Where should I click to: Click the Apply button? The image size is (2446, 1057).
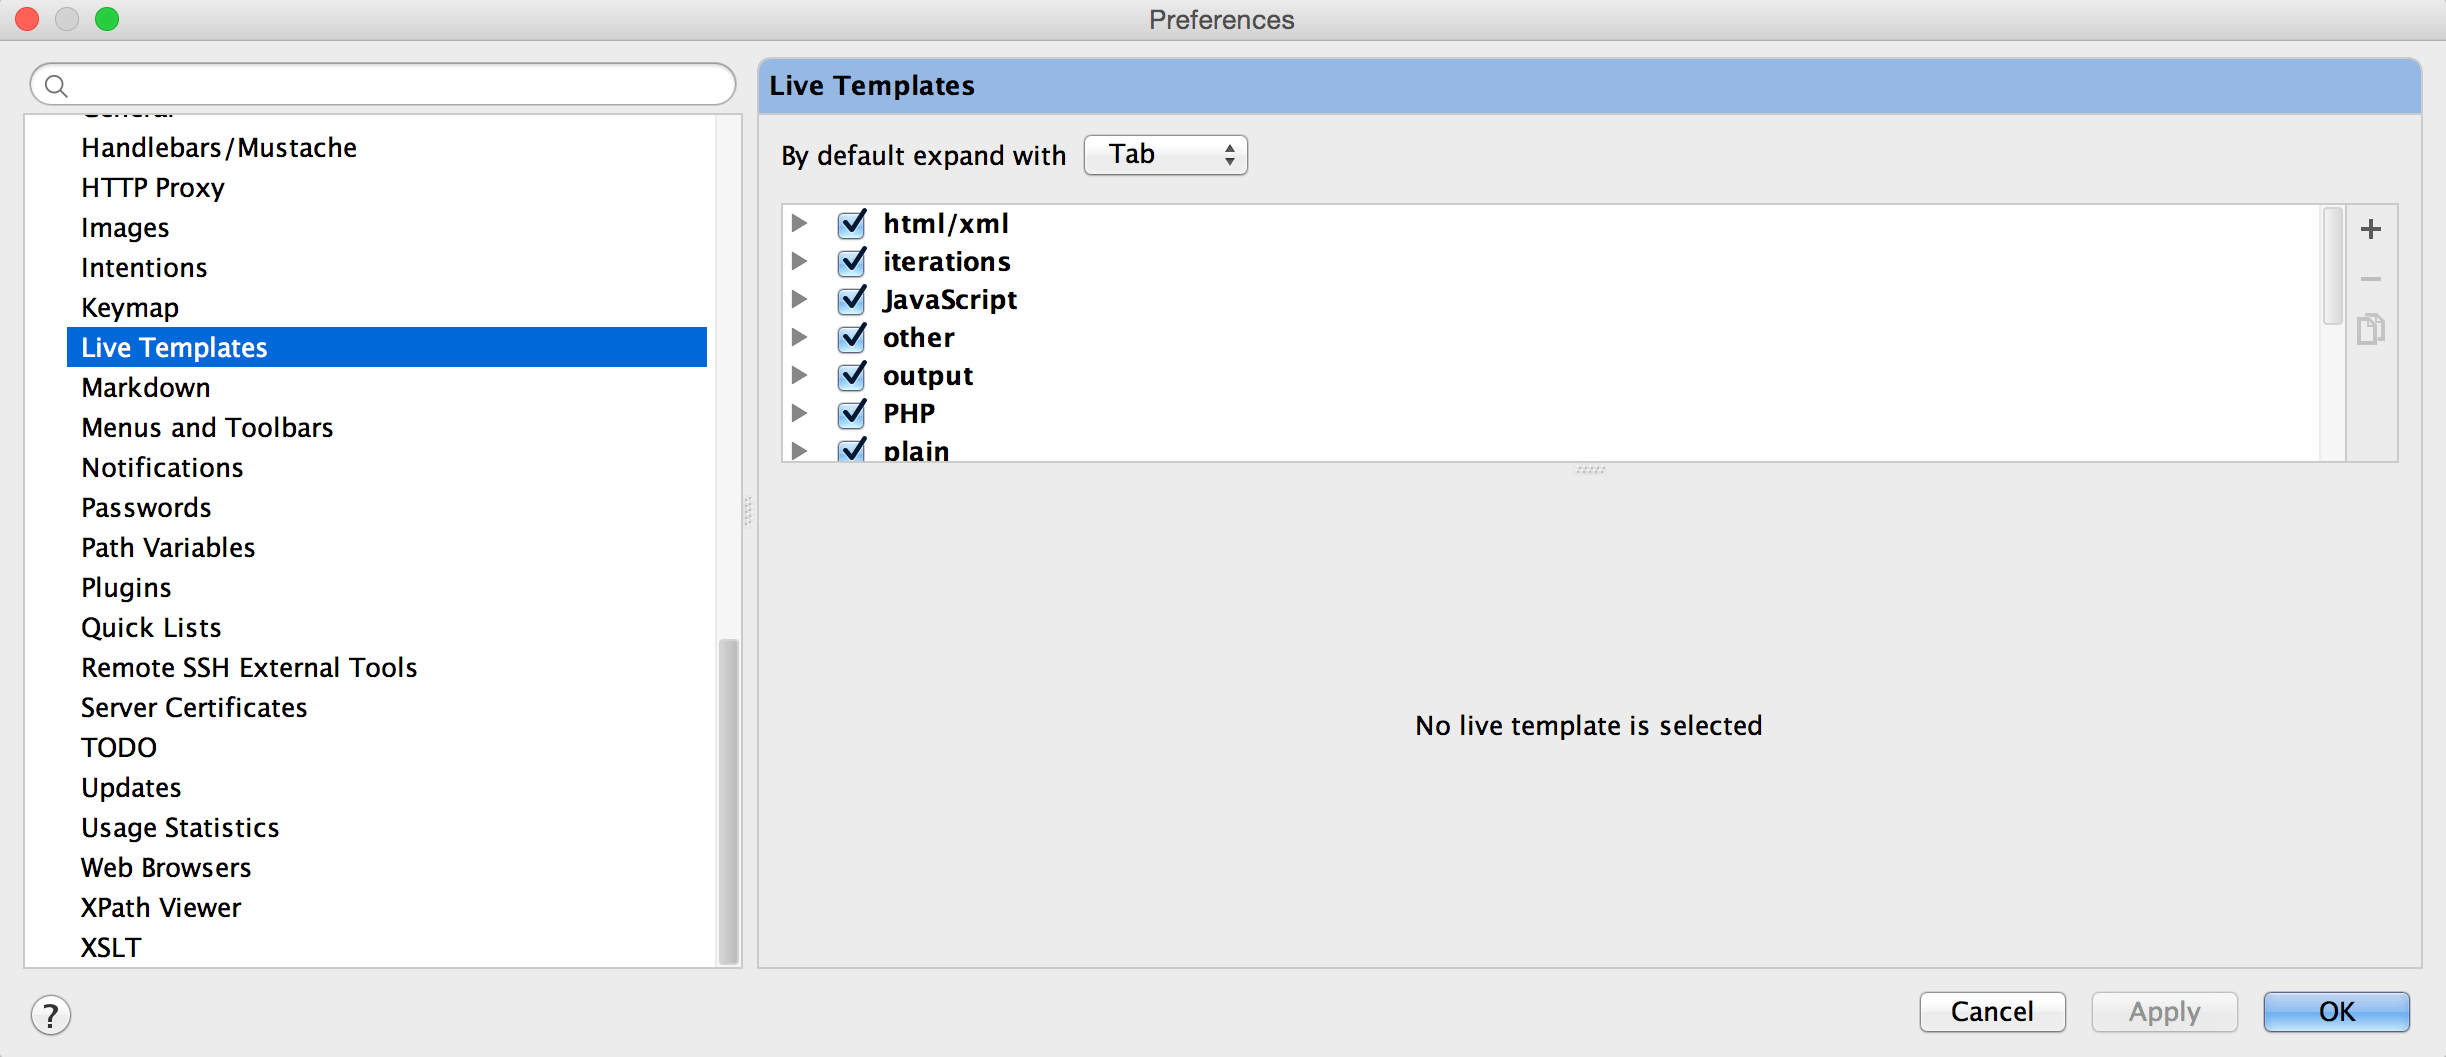click(x=2163, y=1011)
